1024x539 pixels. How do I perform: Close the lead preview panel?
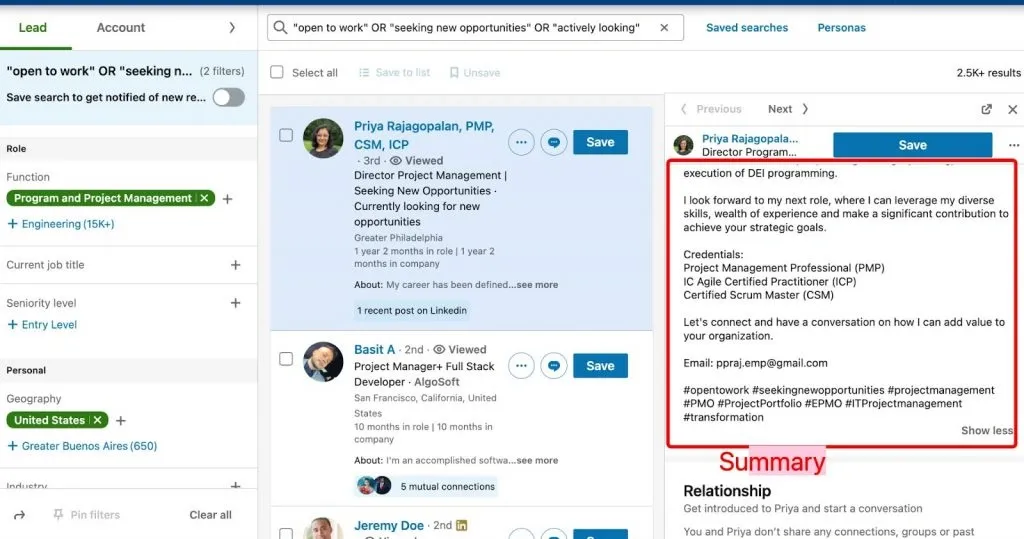1012,109
